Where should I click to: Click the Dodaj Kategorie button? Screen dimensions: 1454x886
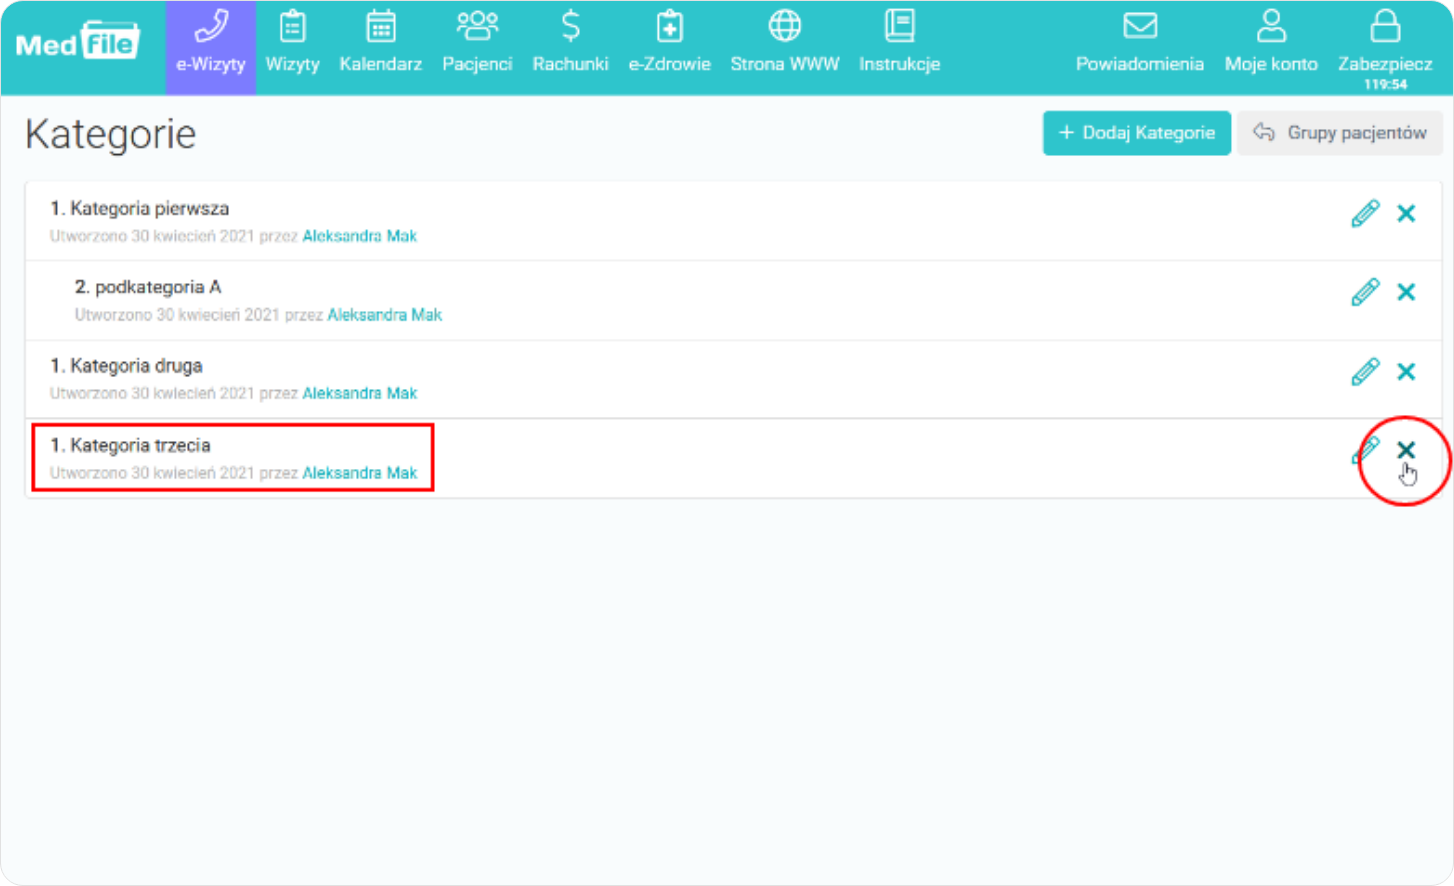click(1136, 133)
